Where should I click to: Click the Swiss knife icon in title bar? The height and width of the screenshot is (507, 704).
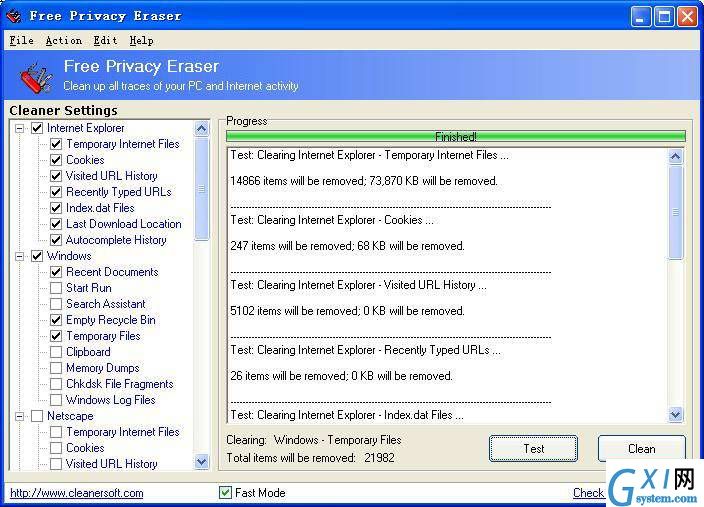pyautogui.click(x=14, y=16)
